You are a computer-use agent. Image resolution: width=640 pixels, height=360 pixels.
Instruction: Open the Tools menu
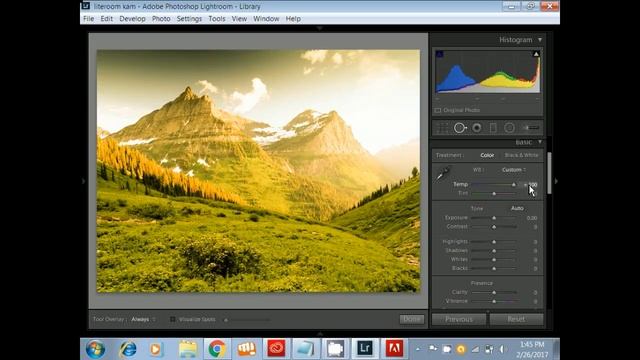[217, 19]
